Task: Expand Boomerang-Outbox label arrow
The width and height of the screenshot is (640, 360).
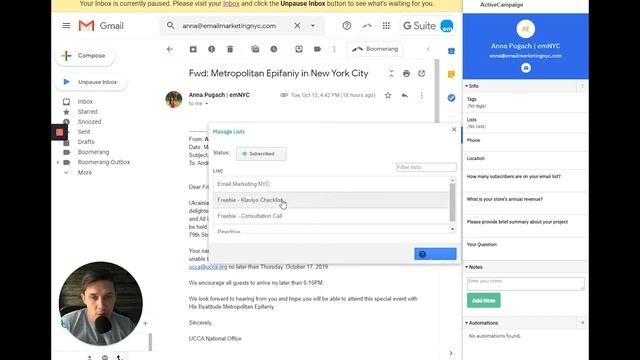Action: (58, 162)
